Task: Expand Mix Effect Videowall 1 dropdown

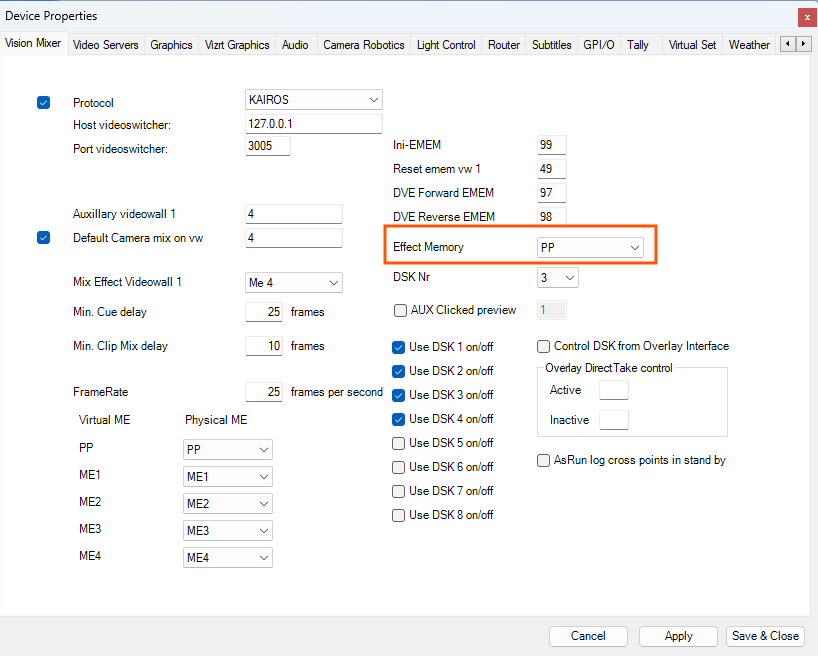Action: [293, 283]
